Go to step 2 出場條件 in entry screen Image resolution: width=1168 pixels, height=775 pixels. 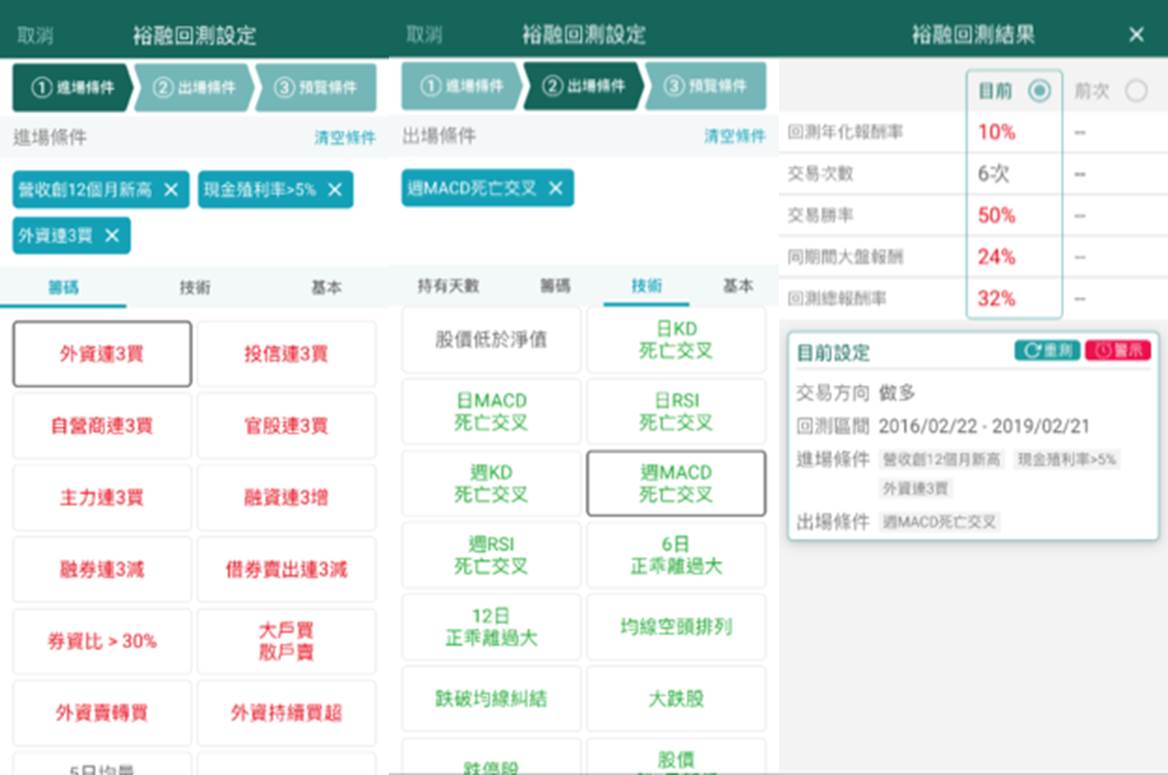coord(194,88)
